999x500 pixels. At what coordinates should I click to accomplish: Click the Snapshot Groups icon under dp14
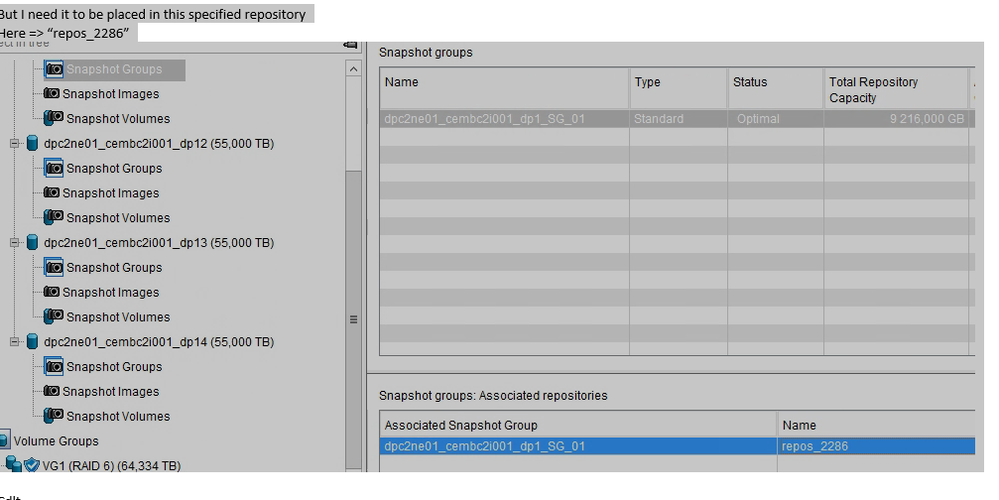click(54, 367)
